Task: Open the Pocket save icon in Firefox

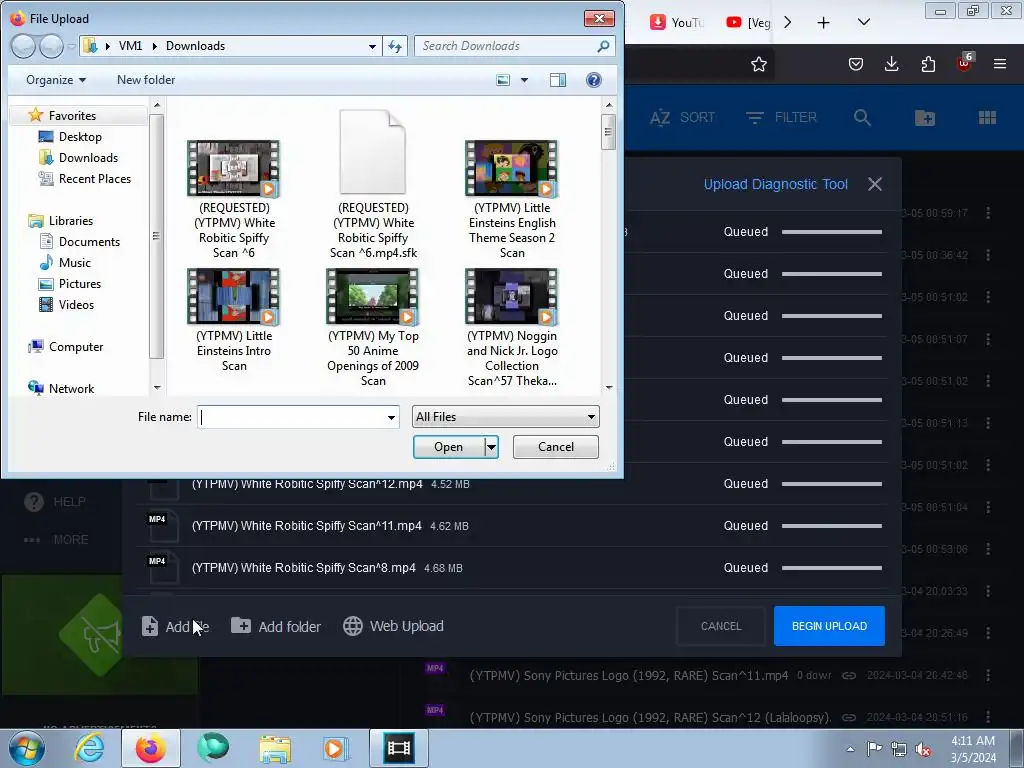Action: point(856,64)
